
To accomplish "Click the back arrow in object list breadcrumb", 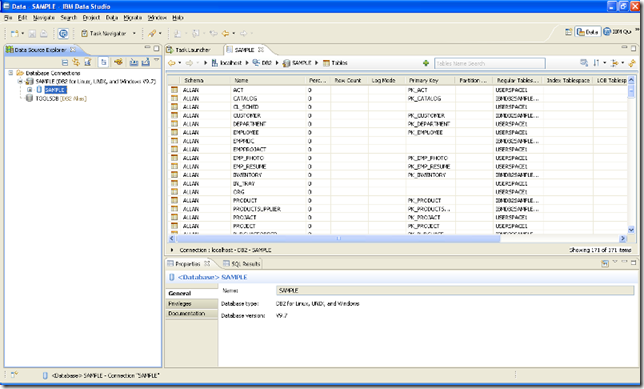I will point(172,63).
